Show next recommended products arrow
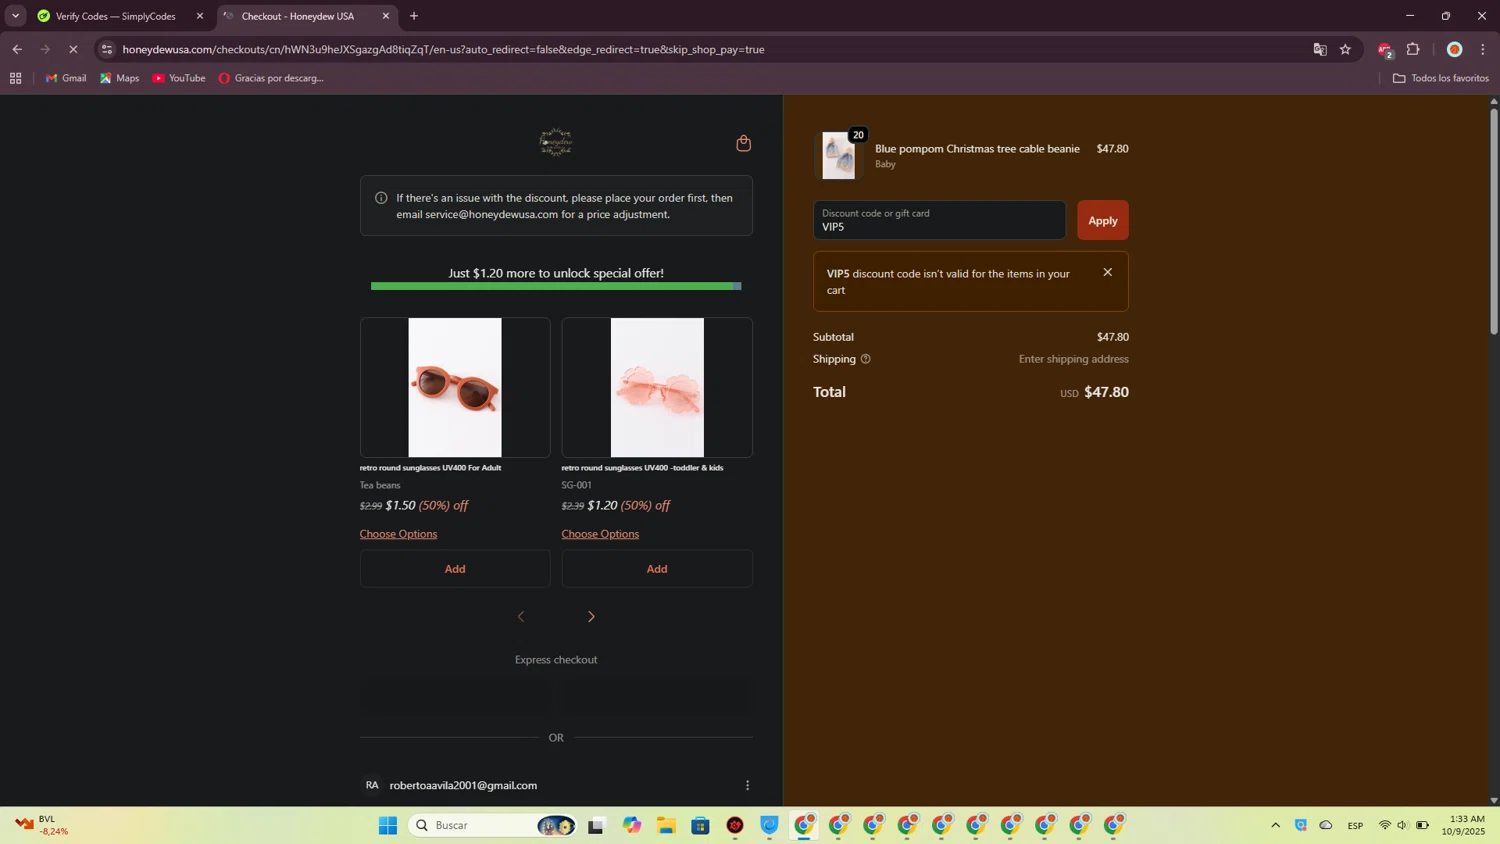 [x=591, y=616]
